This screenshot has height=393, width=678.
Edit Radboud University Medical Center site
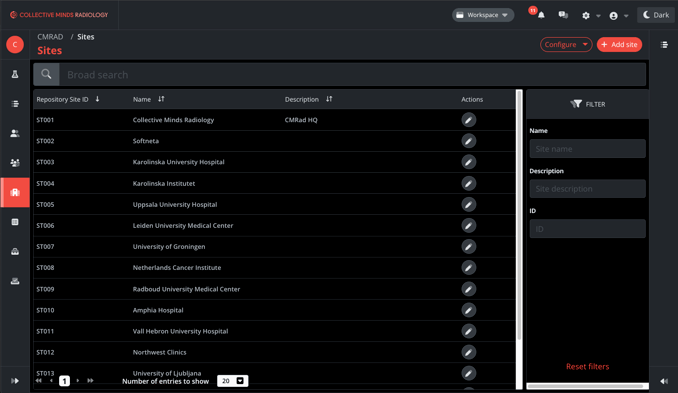tap(468, 289)
